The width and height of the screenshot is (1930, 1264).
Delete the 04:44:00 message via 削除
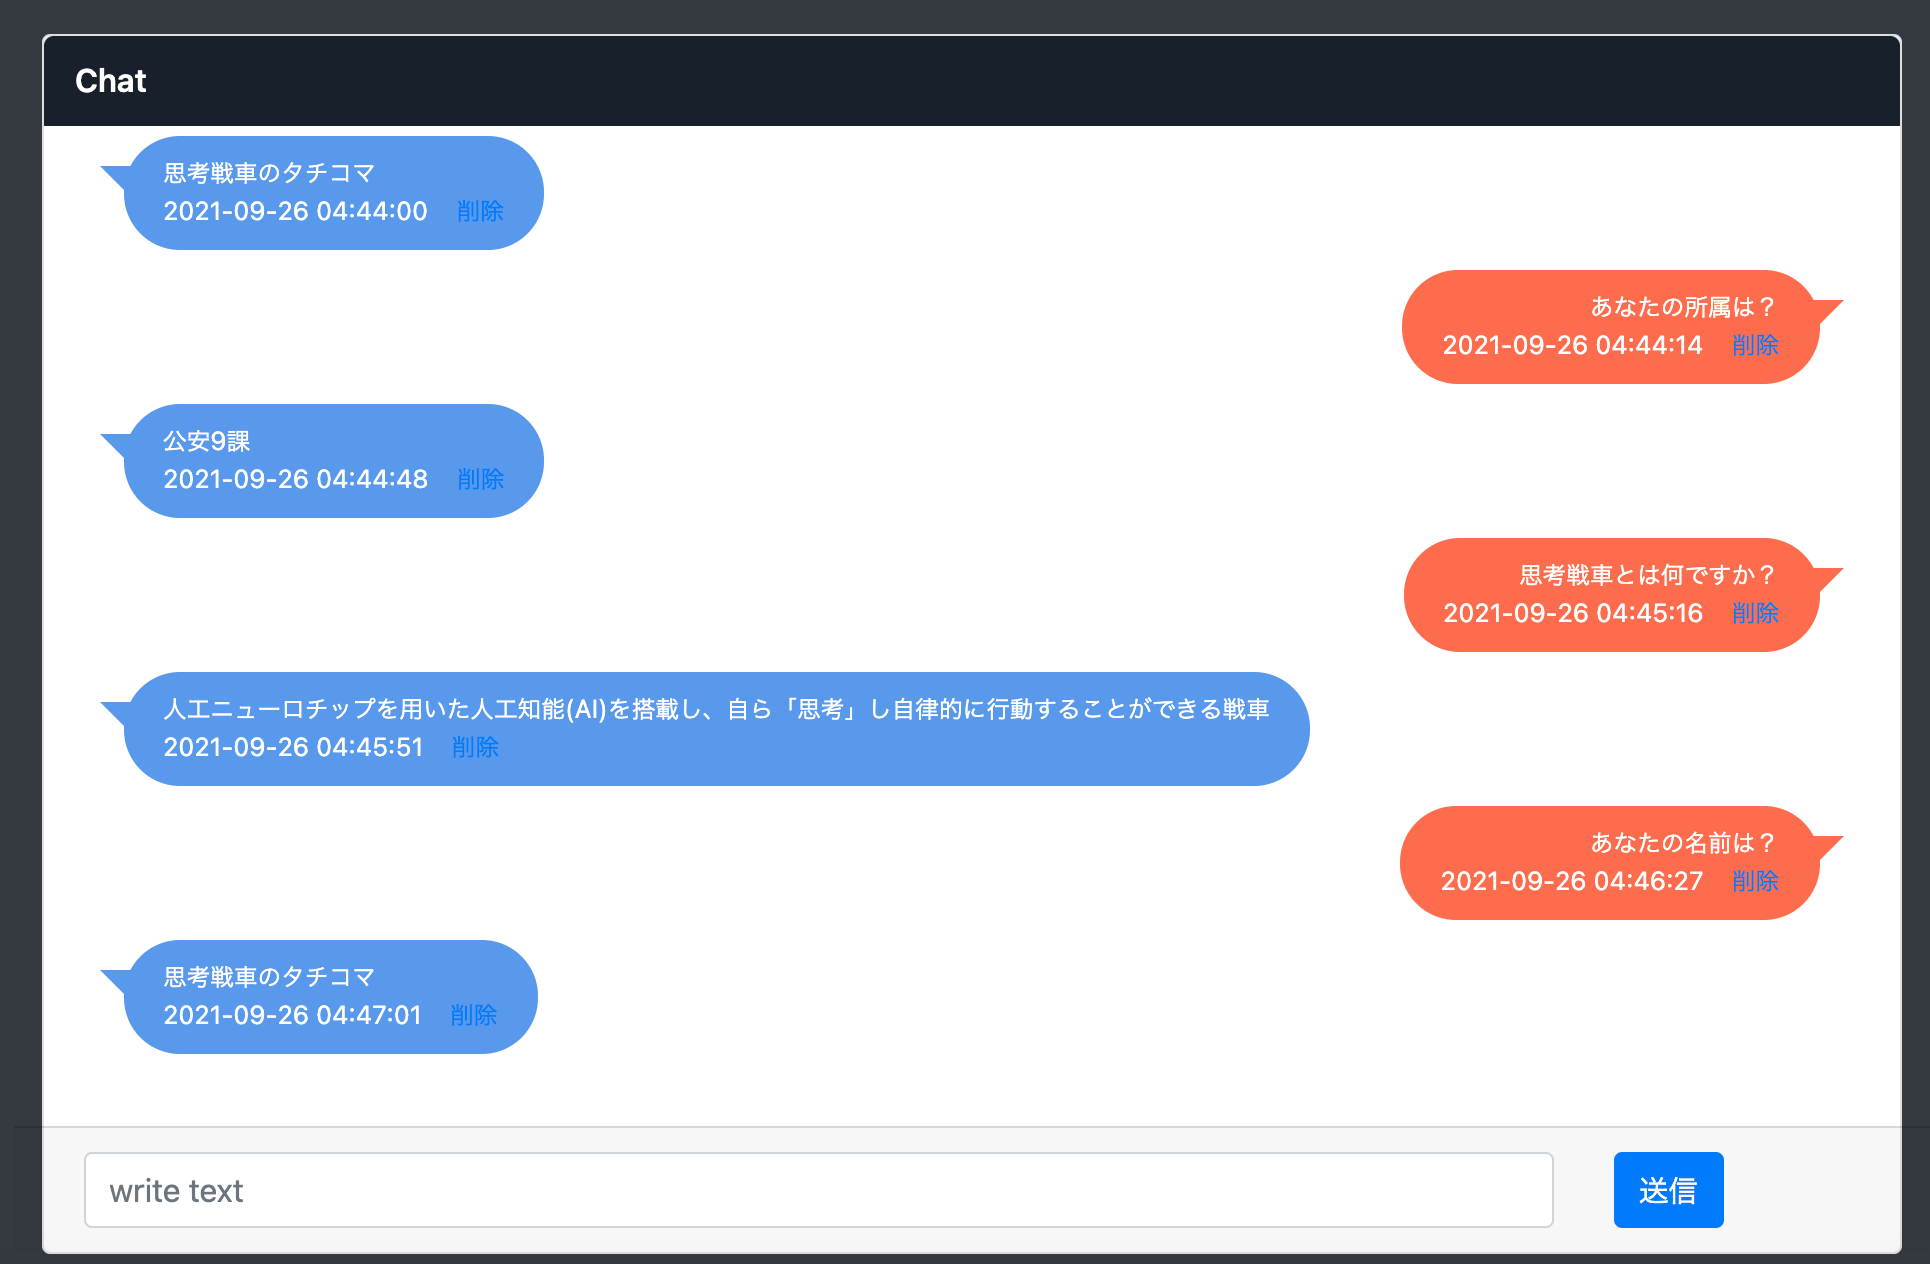pos(480,211)
